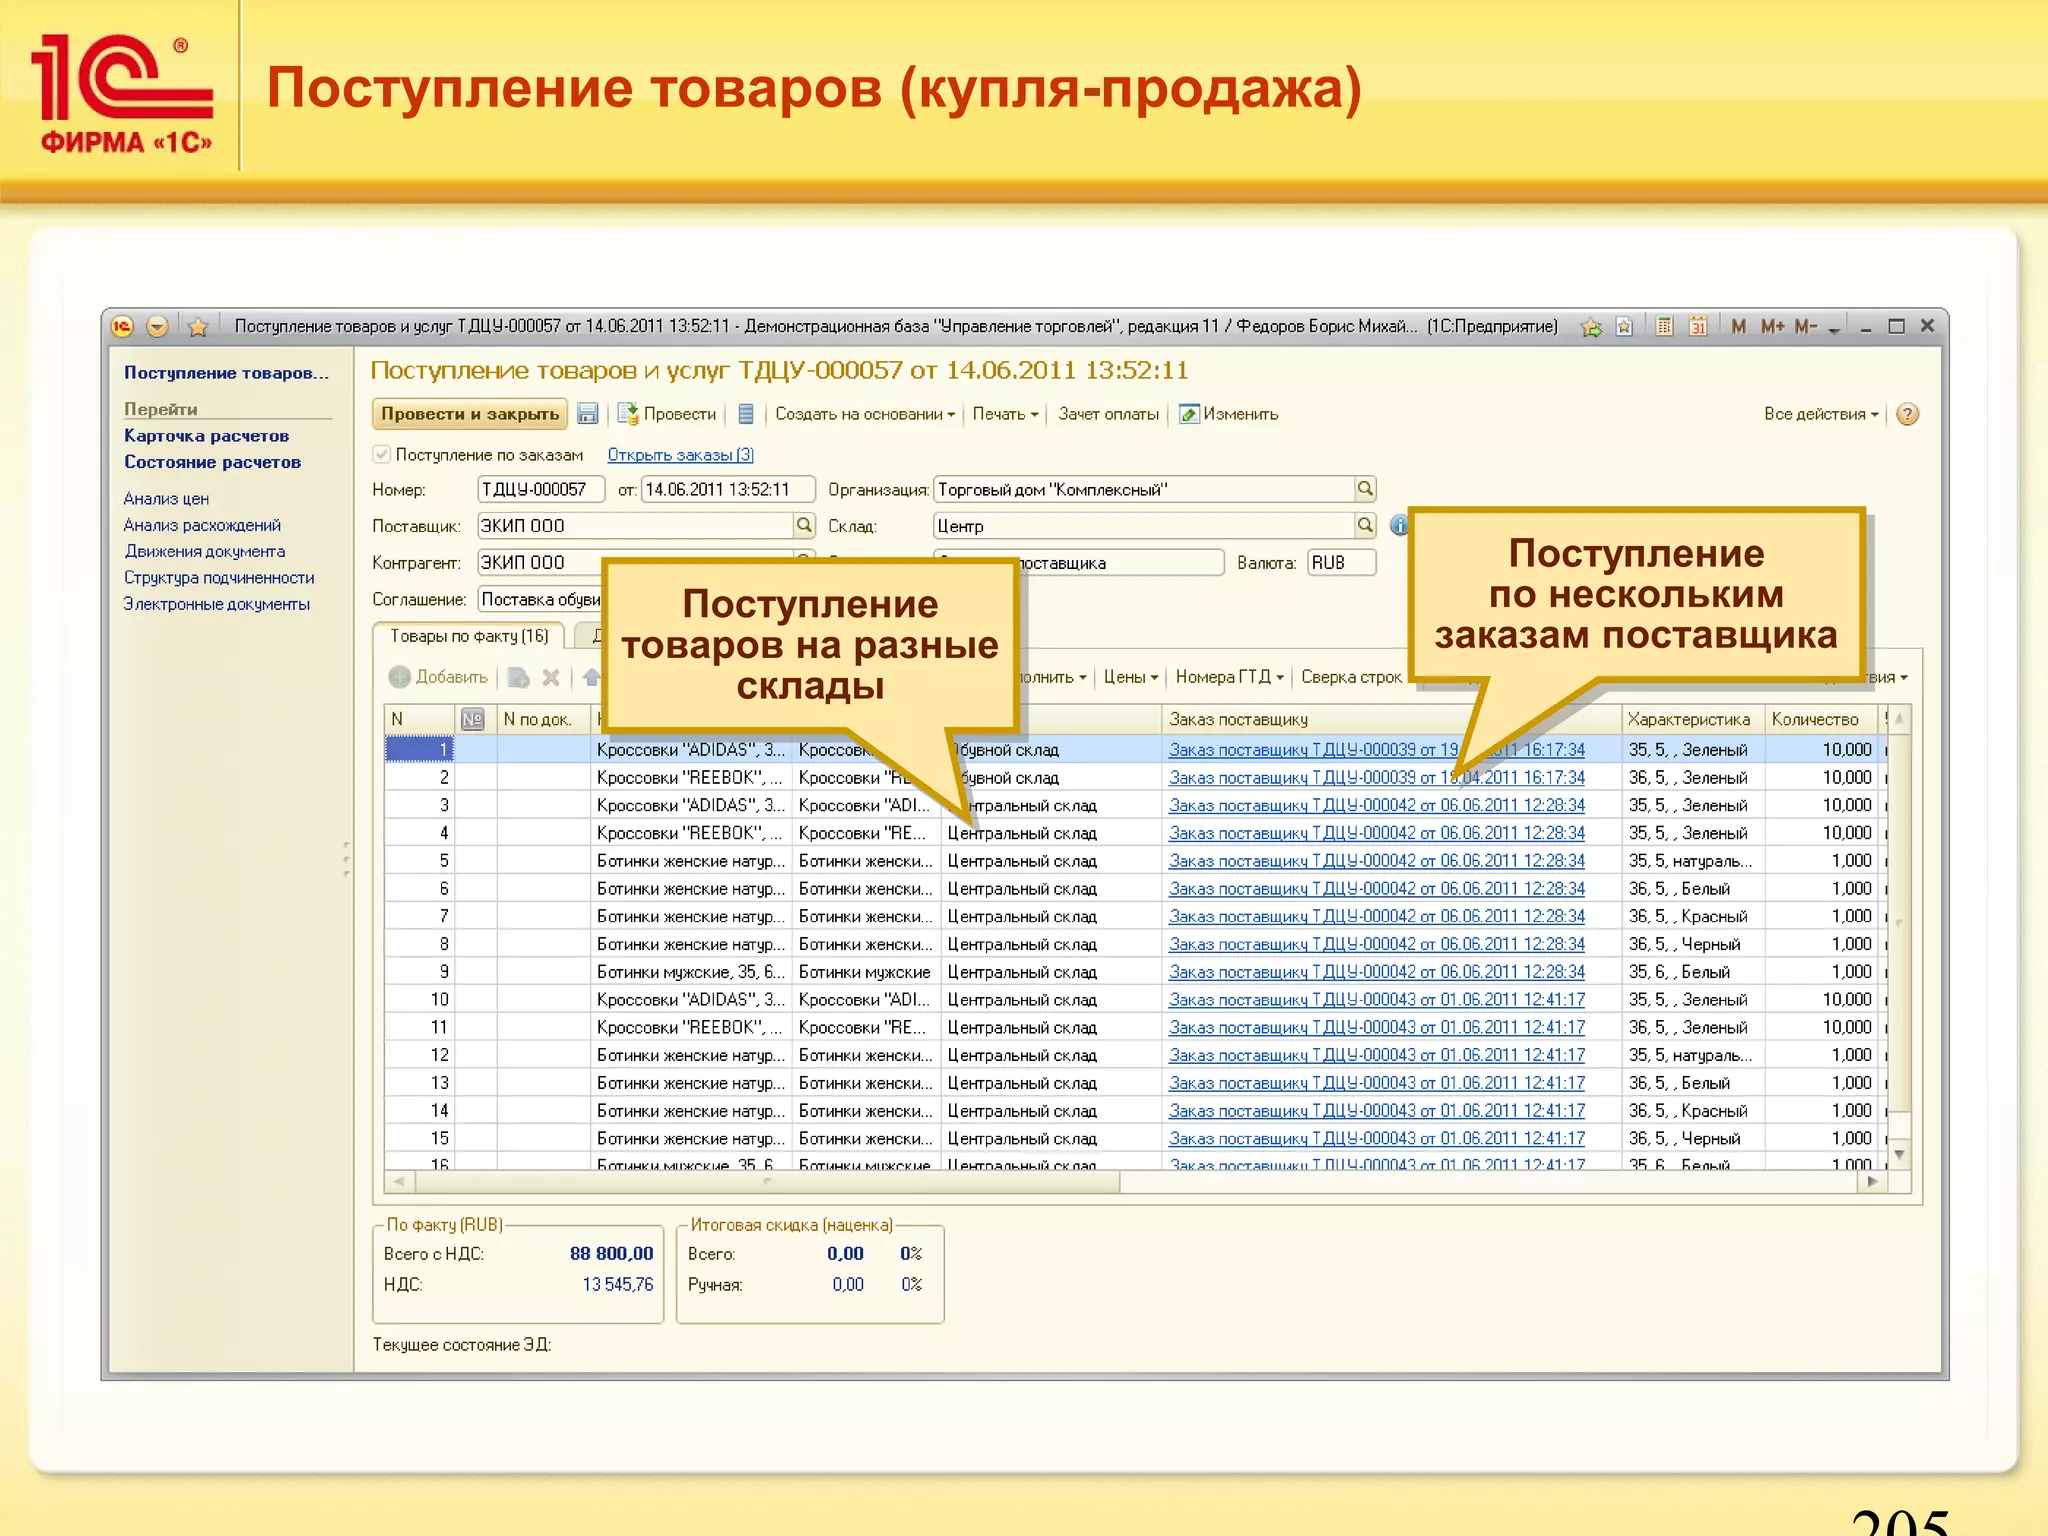Open help via the question mark icon

[1908, 414]
